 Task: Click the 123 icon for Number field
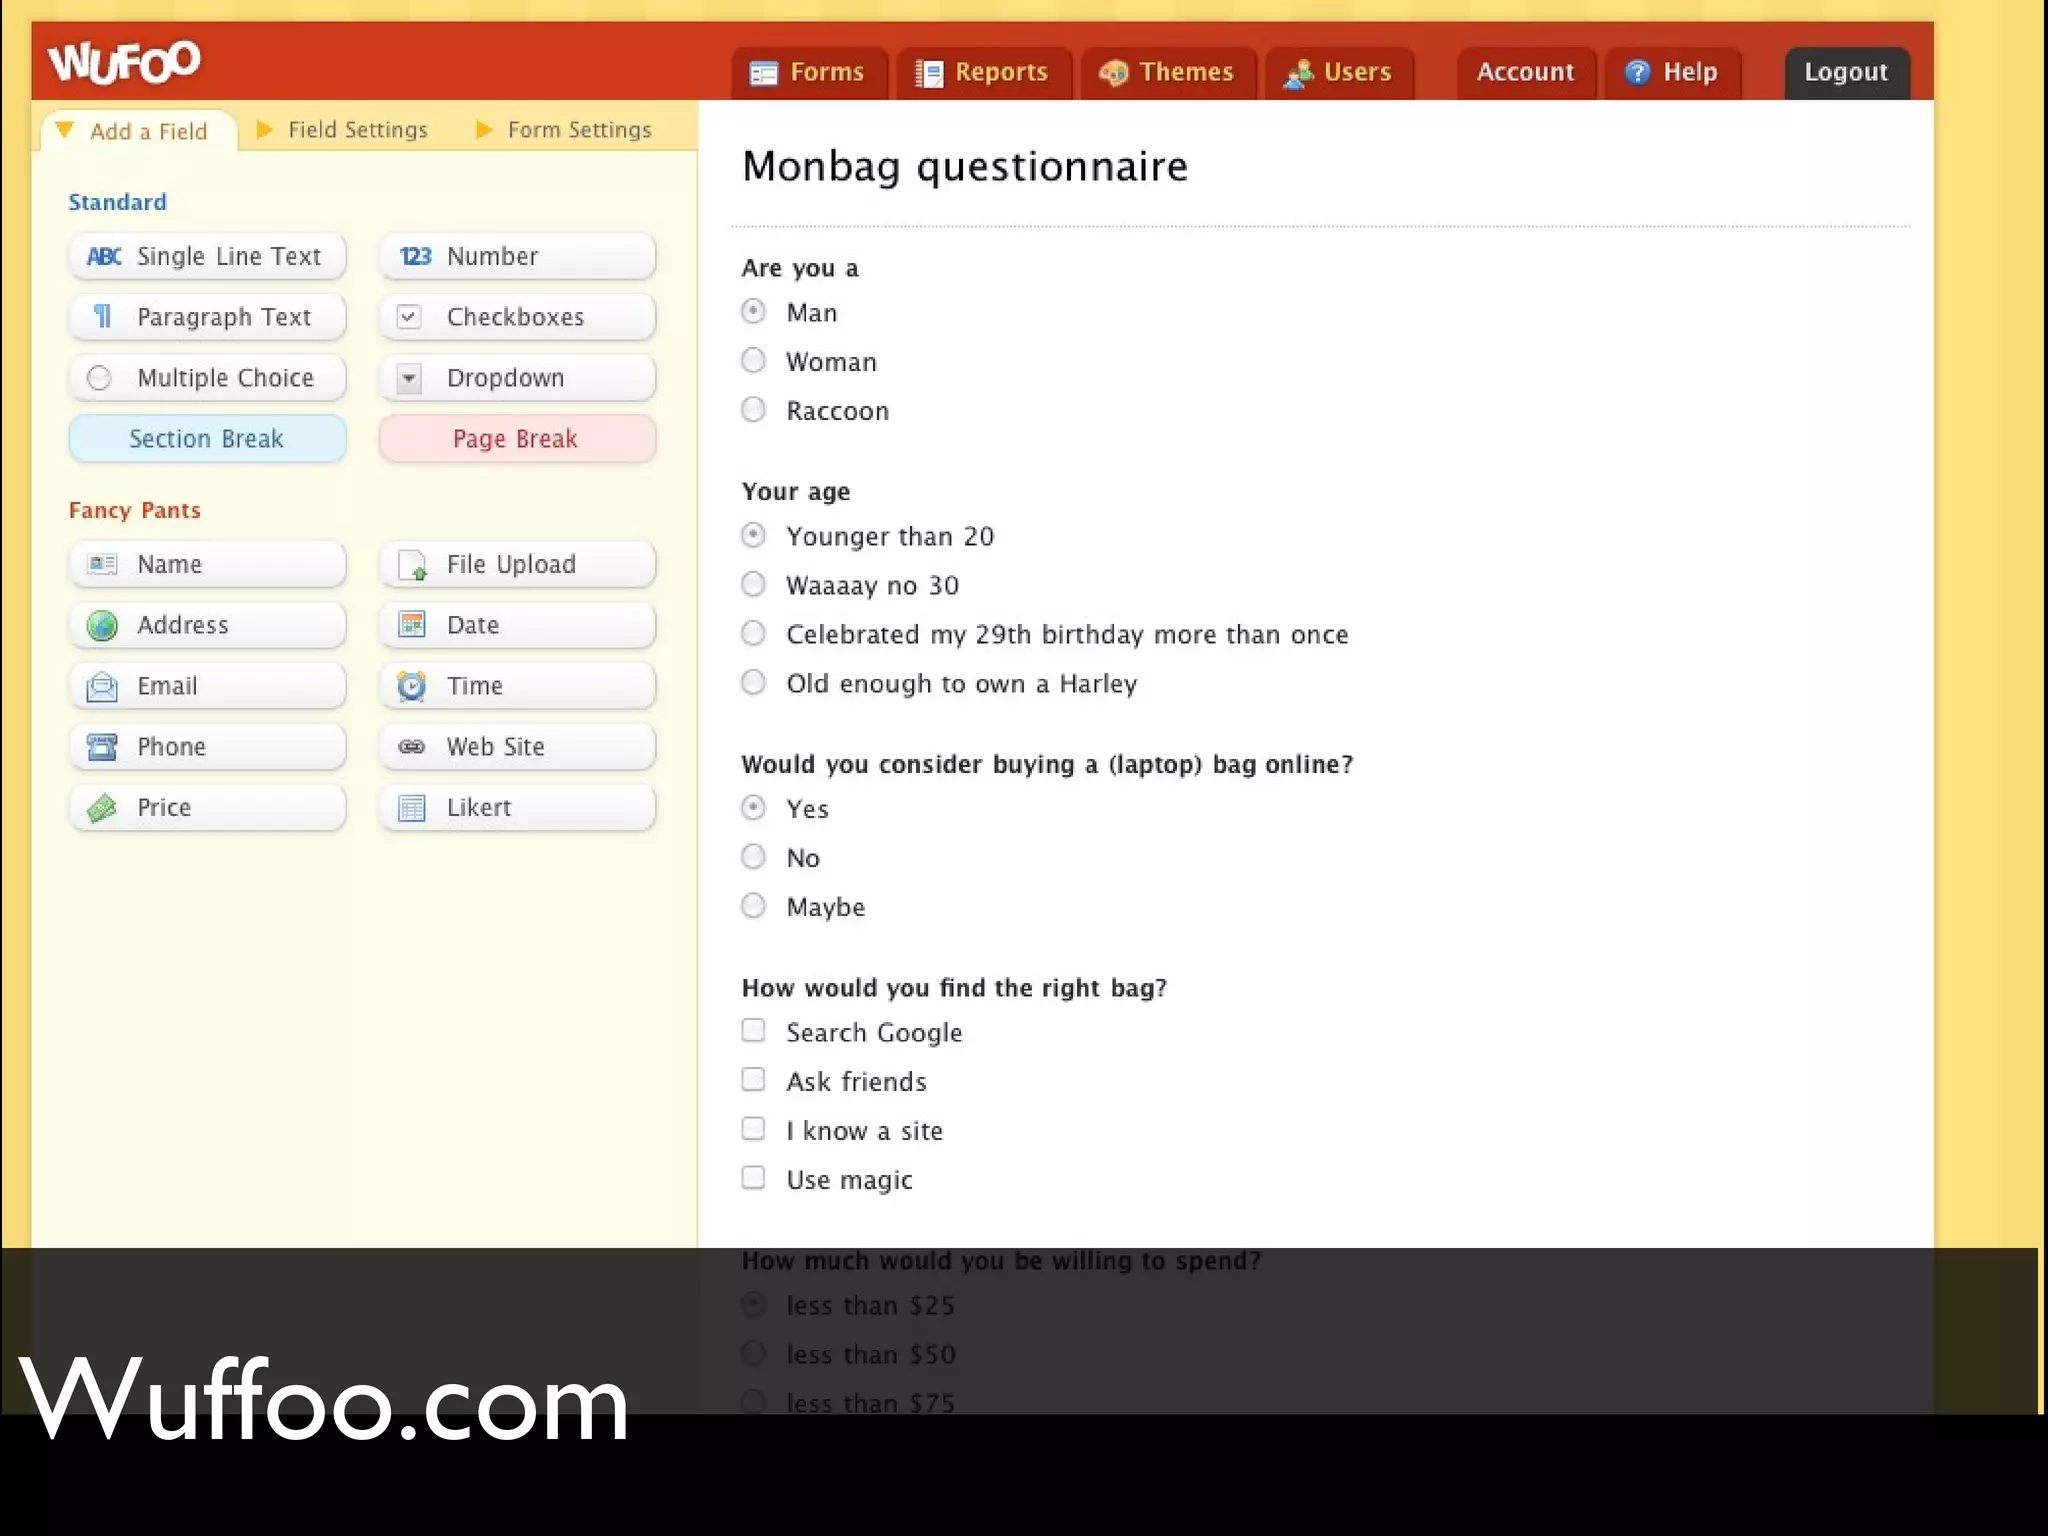pyautogui.click(x=415, y=257)
